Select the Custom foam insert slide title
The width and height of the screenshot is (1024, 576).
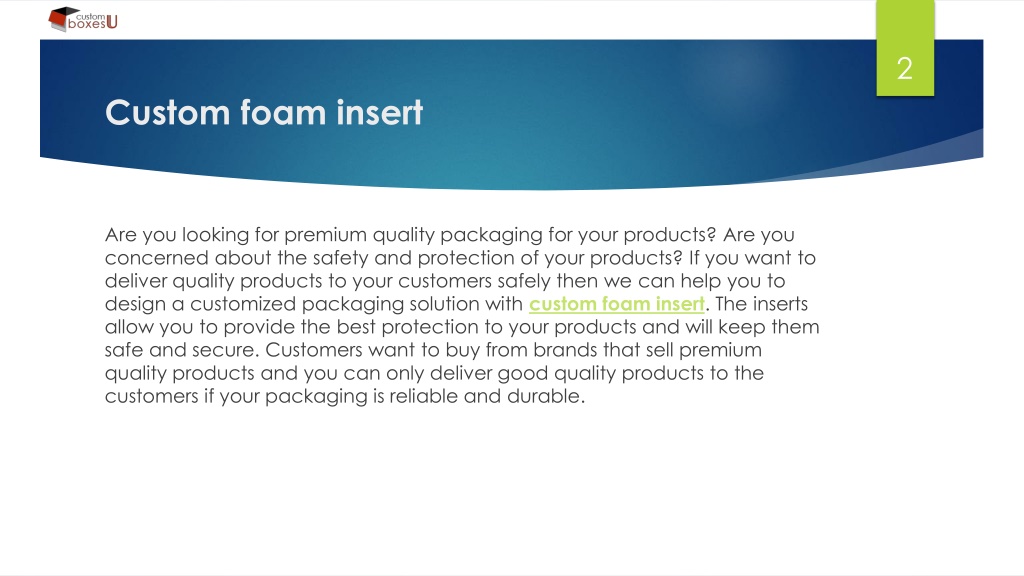(264, 112)
